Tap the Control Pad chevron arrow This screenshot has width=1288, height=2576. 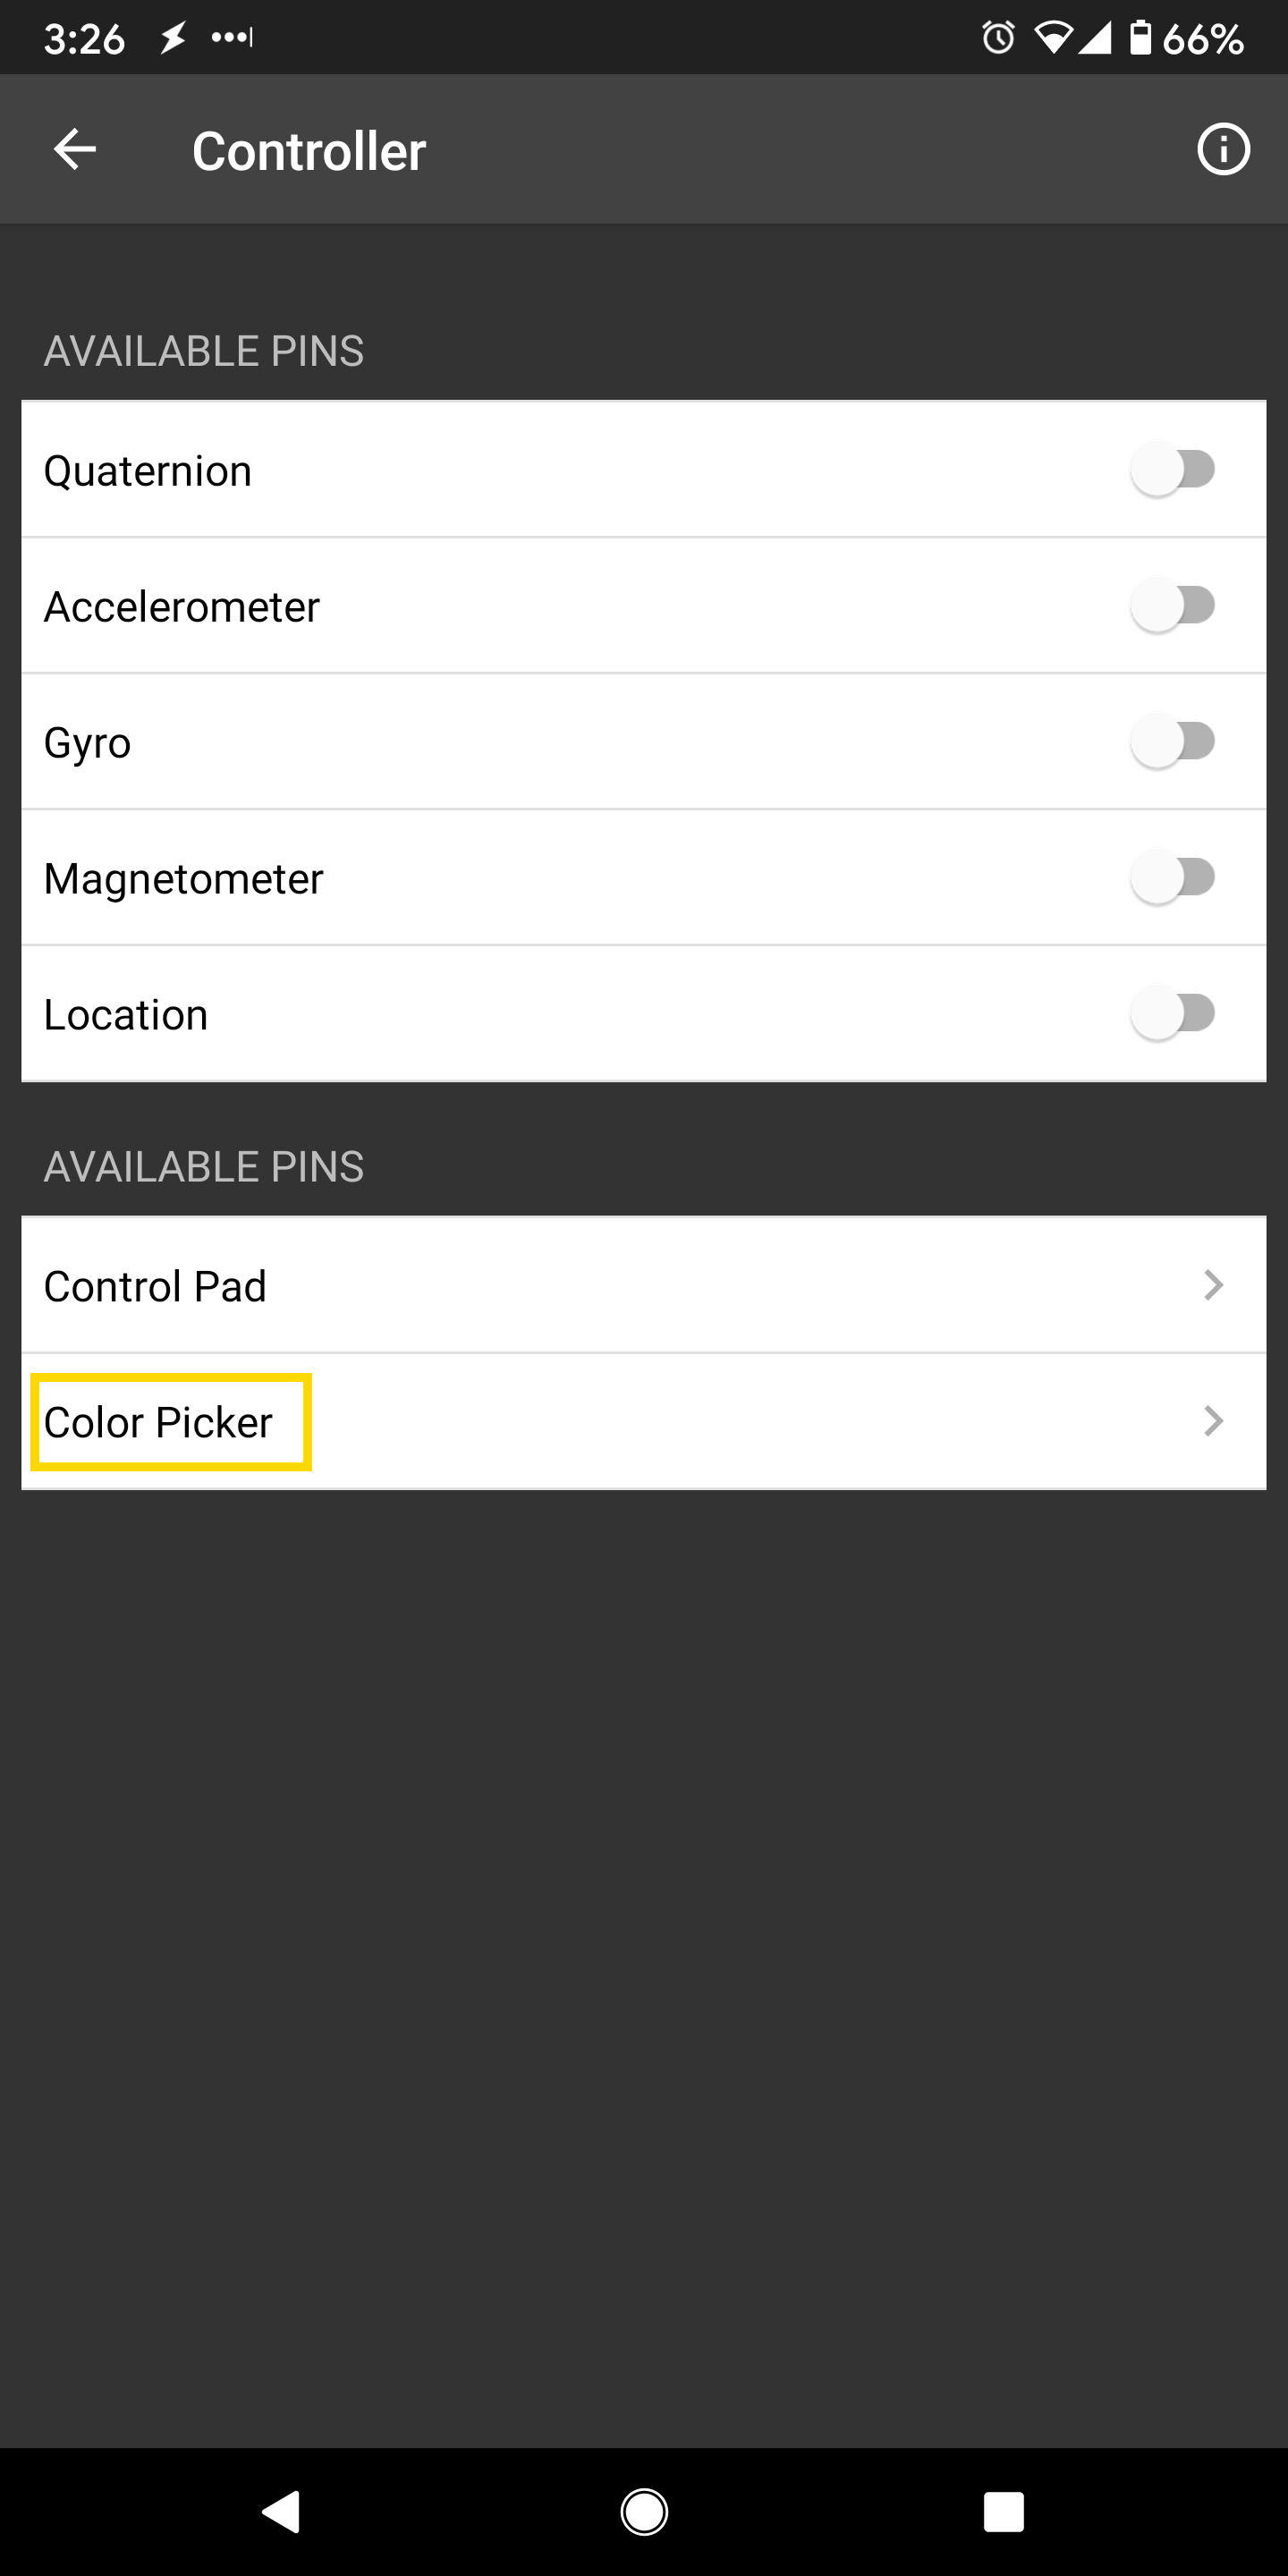tap(1213, 1285)
